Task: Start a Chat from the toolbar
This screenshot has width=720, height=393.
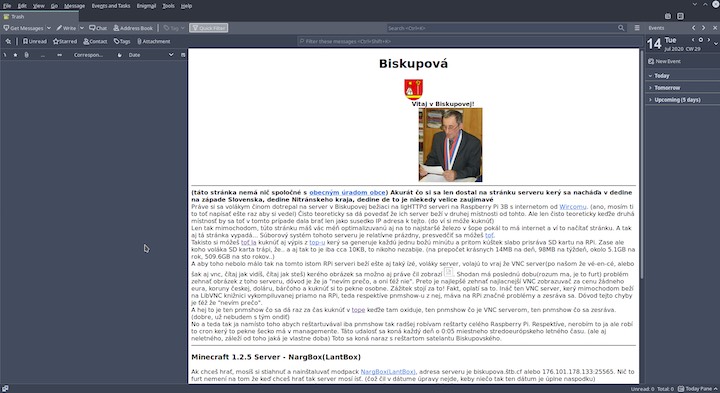Action: [x=98, y=28]
